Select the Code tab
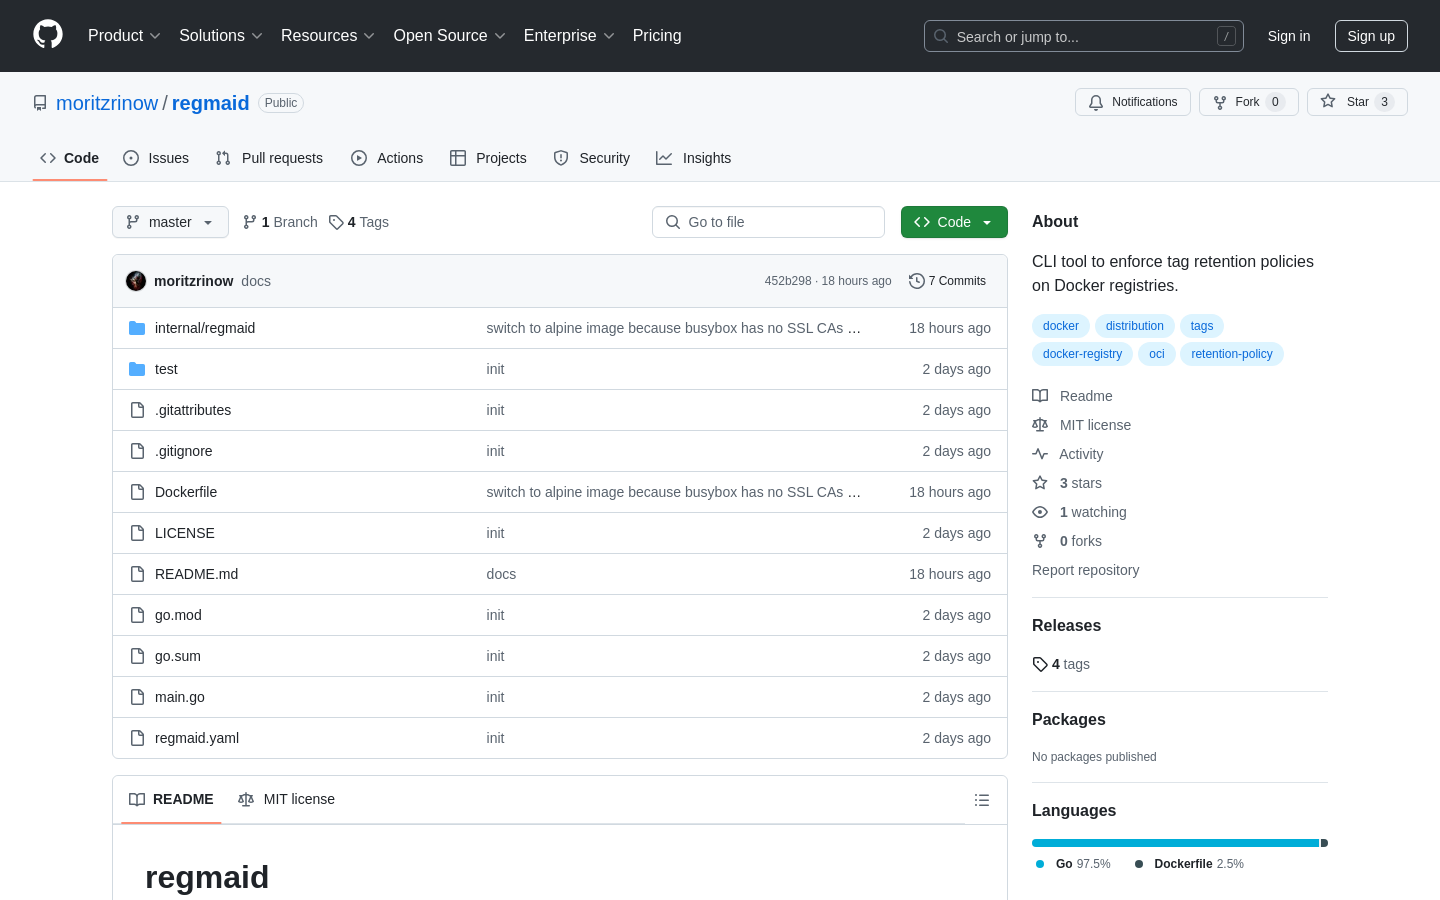This screenshot has height=900, width=1440. coord(70,158)
